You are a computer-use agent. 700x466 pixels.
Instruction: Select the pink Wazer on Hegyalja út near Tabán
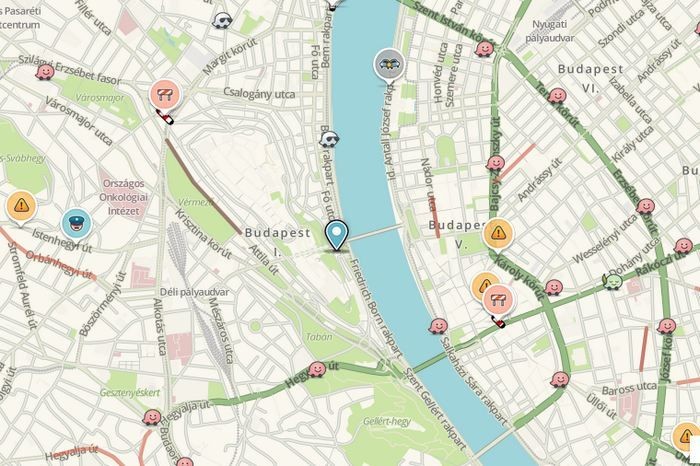pyautogui.click(x=317, y=369)
